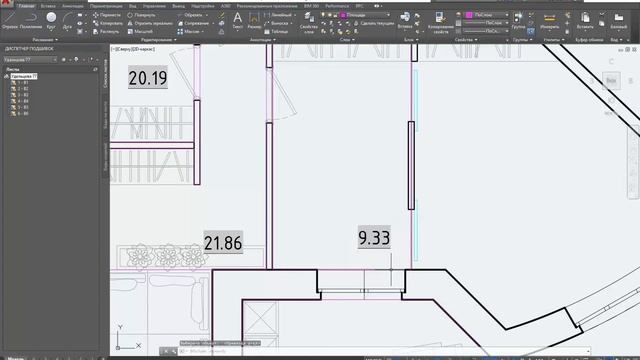The width and height of the screenshot is (640, 360).
Task: Click the Вставить (Paste) icon
Action: 585,20
